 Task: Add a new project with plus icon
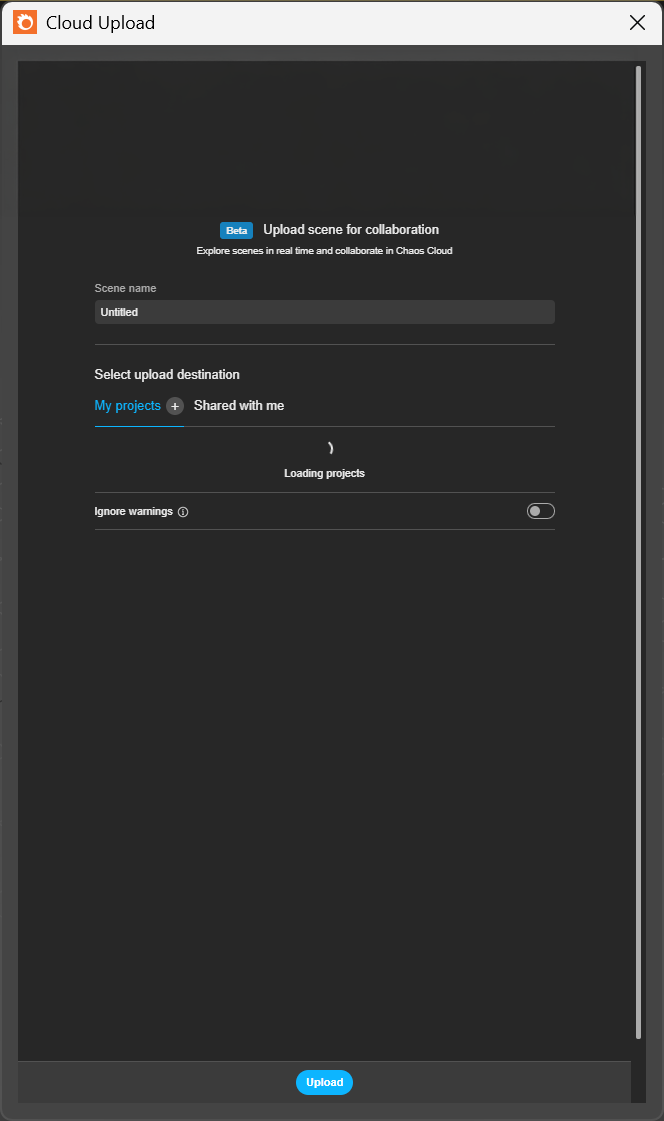click(x=175, y=406)
